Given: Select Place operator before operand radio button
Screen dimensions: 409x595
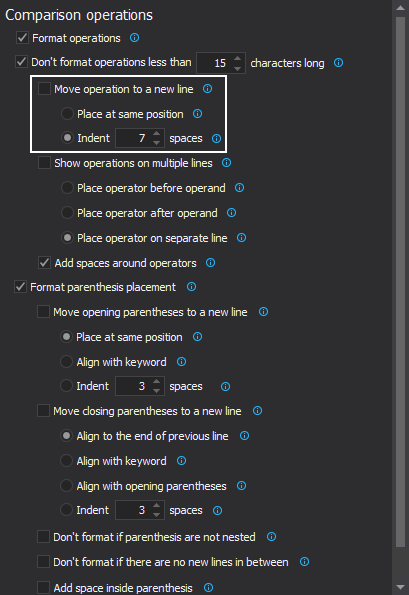Looking at the screenshot, I should pos(67,188).
